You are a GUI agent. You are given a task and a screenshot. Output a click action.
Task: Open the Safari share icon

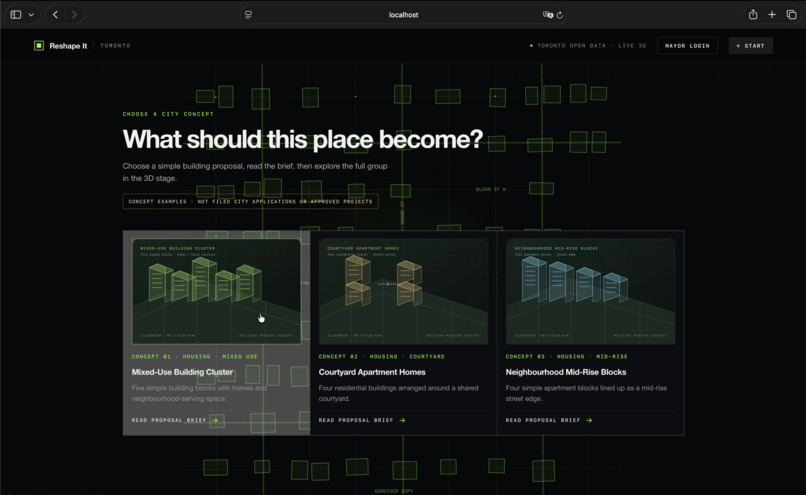pyautogui.click(x=753, y=14)
